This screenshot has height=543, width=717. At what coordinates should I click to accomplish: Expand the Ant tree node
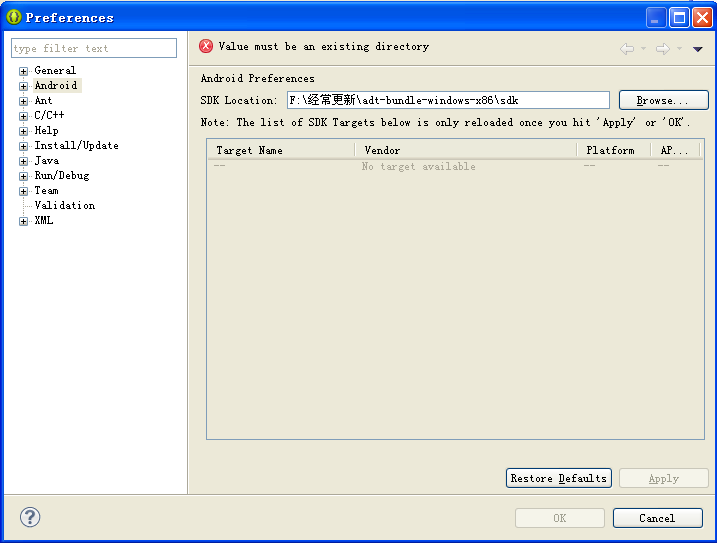click(x=23, y=101)
